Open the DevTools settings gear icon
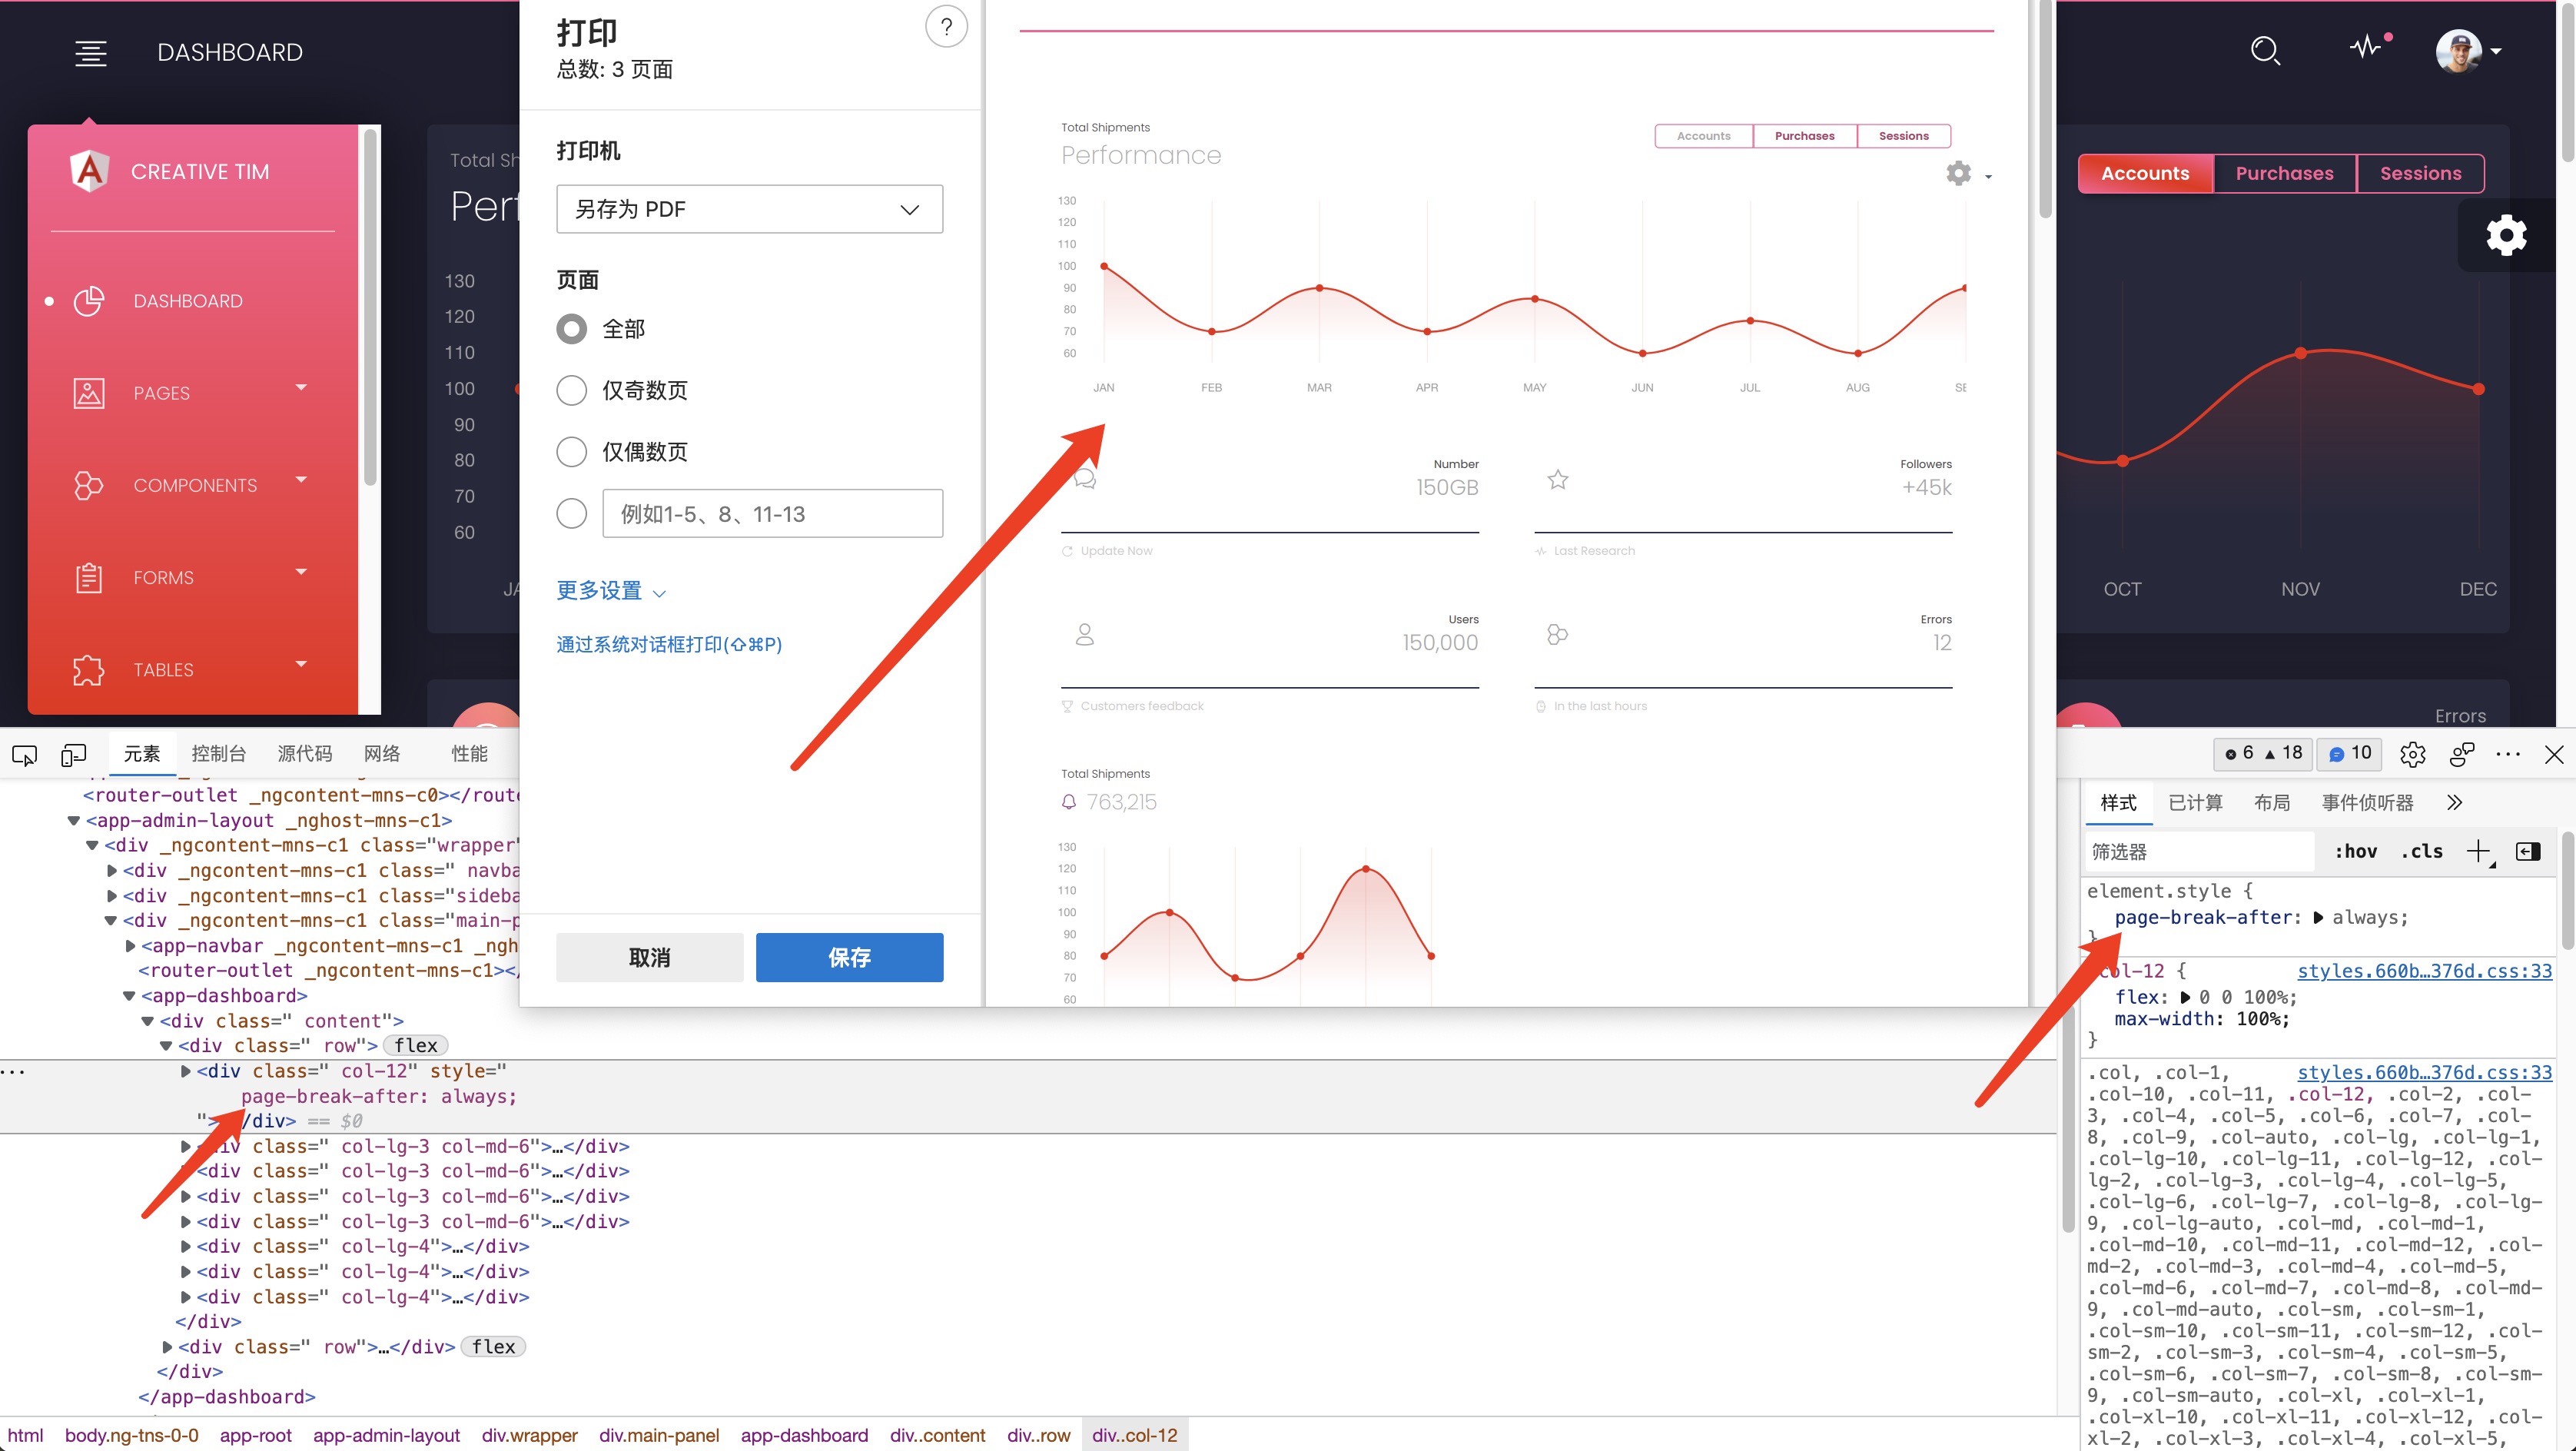 tap(2412, 755)
